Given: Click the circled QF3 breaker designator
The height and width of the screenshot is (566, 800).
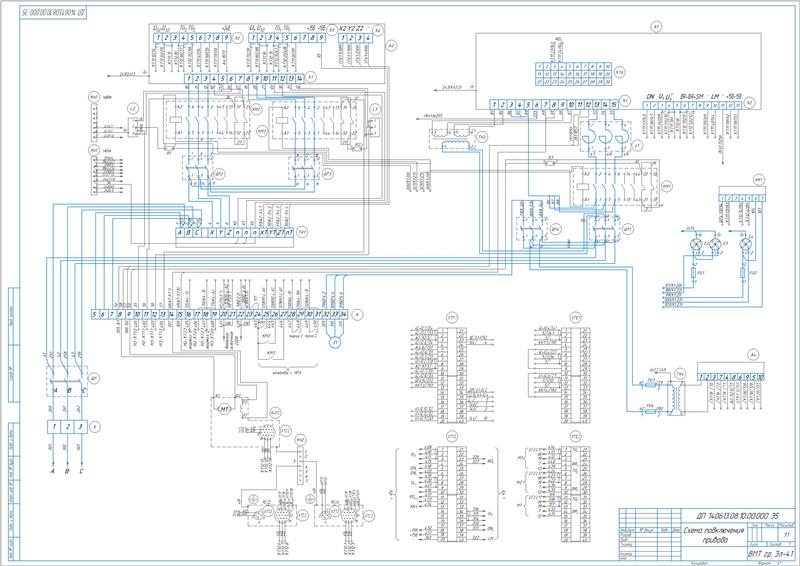Looking at the screenshot, I should [x=329, y=174].
